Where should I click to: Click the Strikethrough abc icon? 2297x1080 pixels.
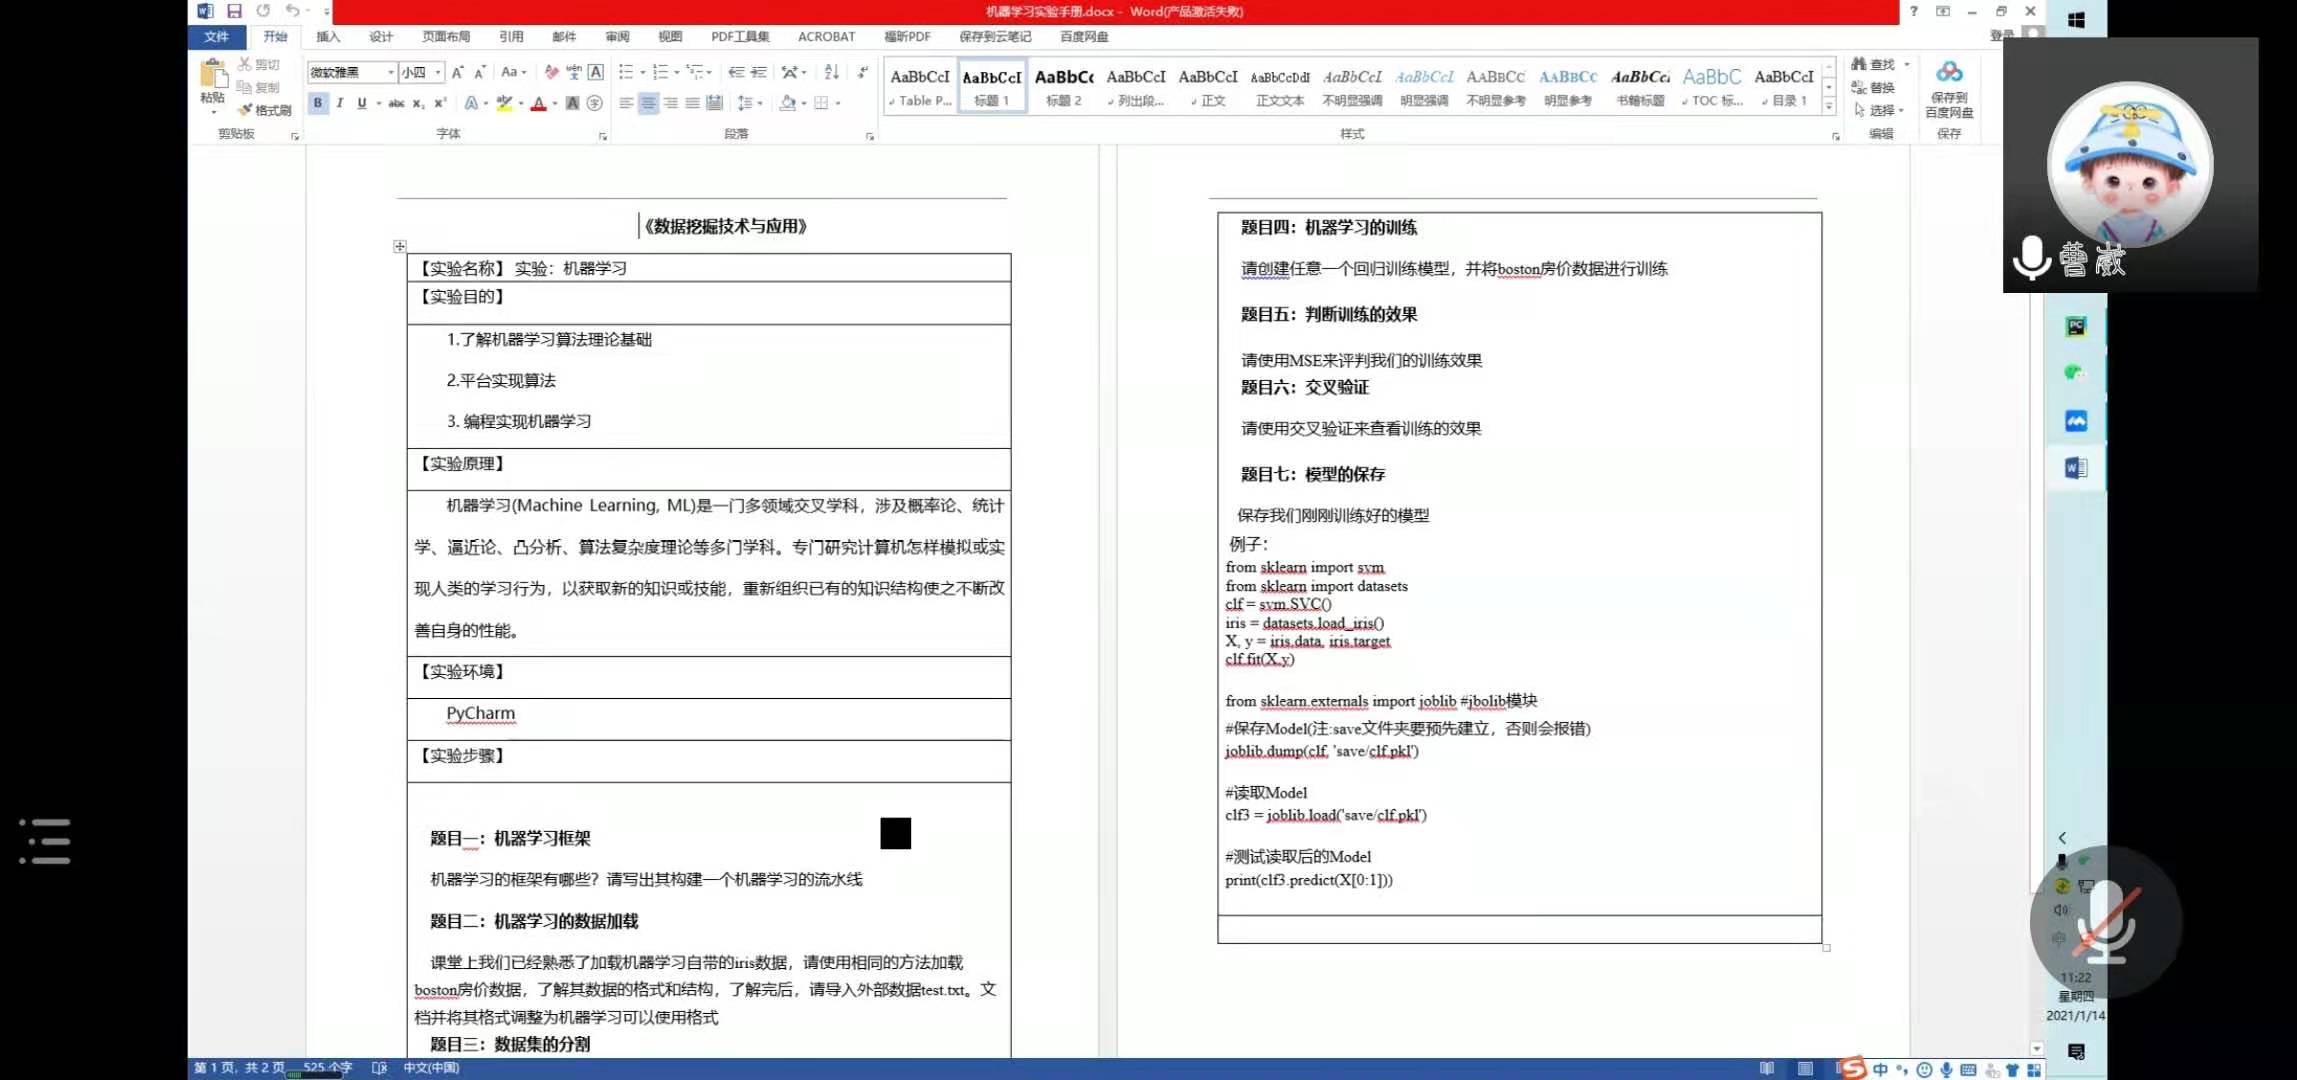pos(396,103)
